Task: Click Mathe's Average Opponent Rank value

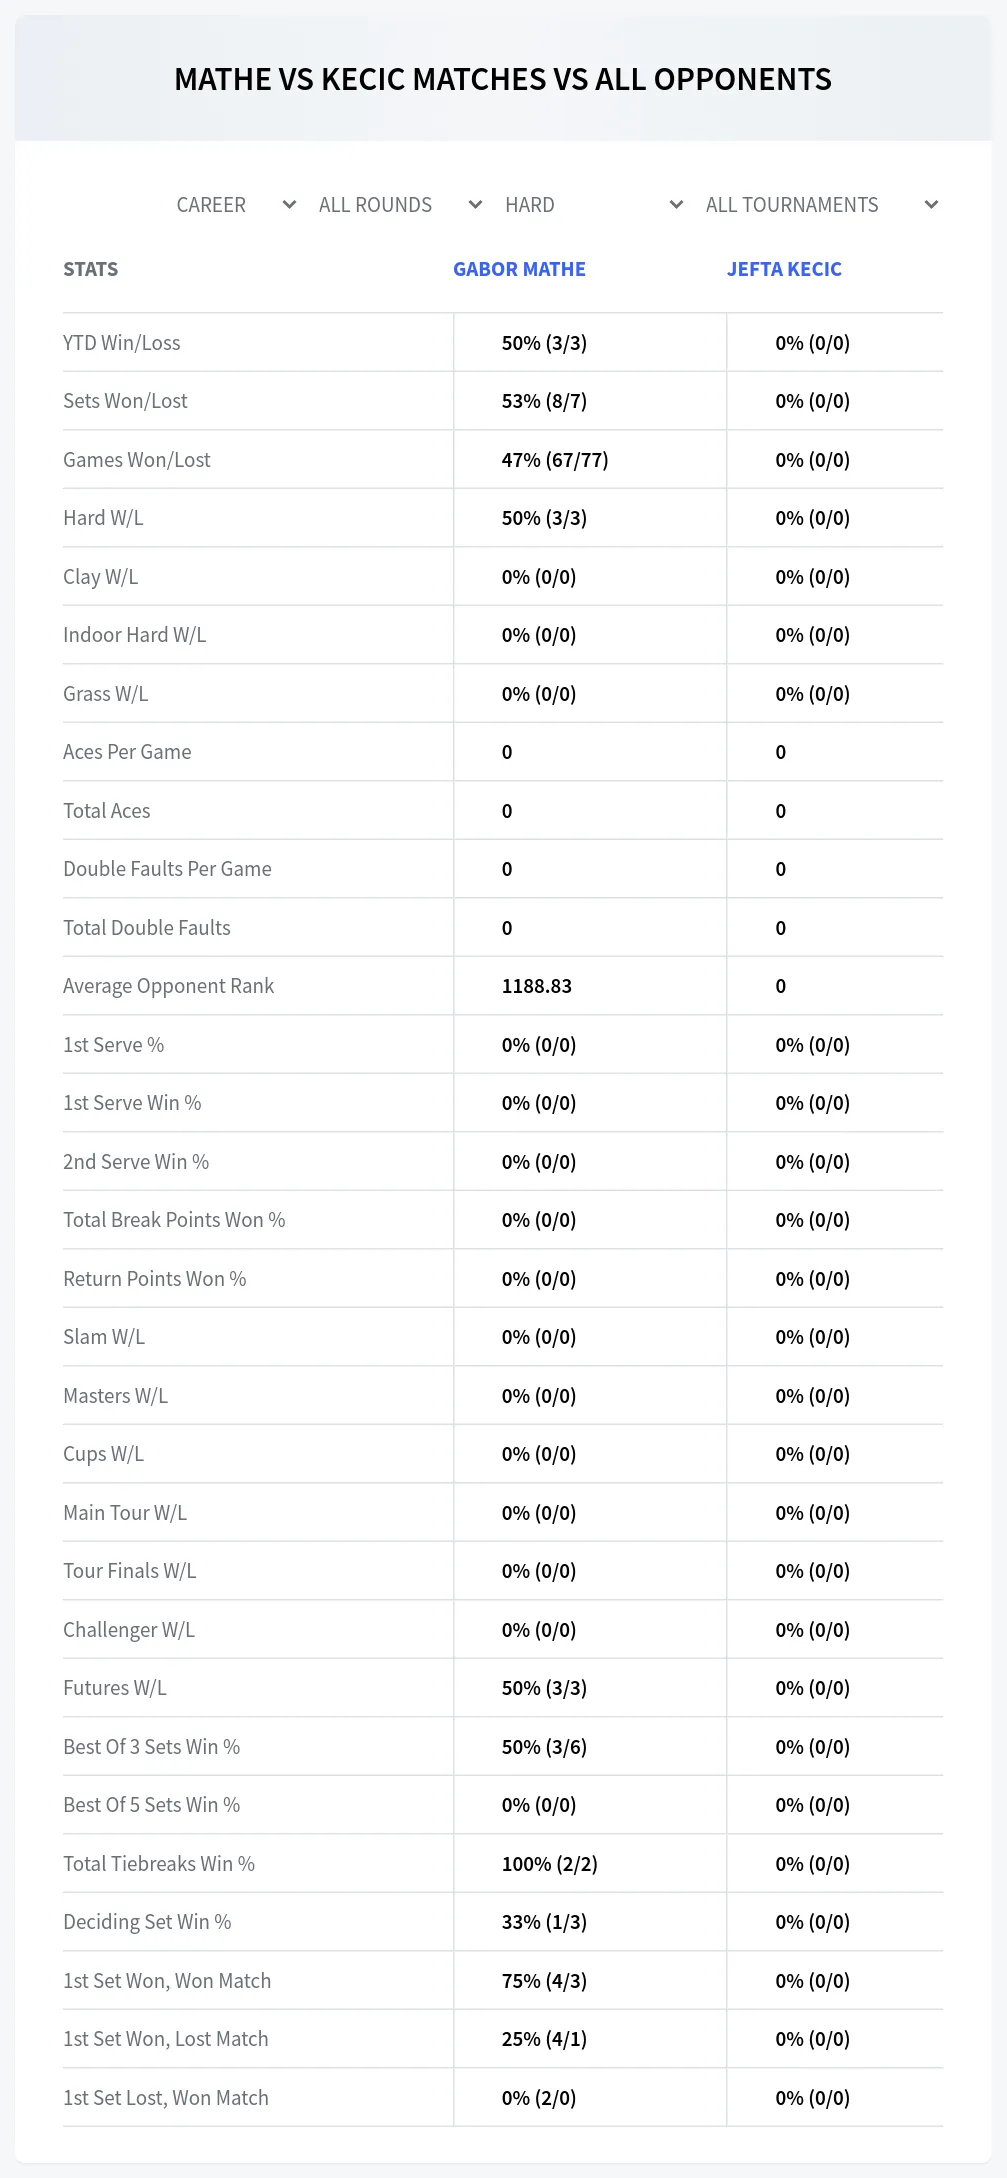Action: [537, 986]
